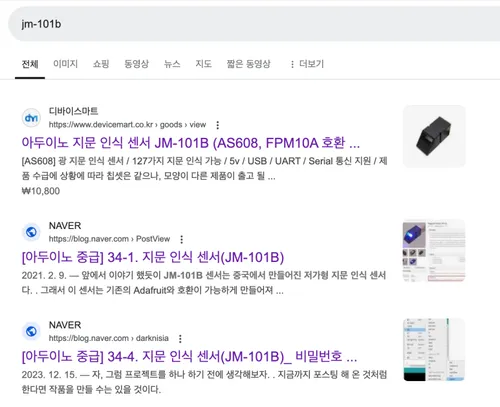Select the 전체 tab
The image size is (500, 407).
[x=30, y=64]
